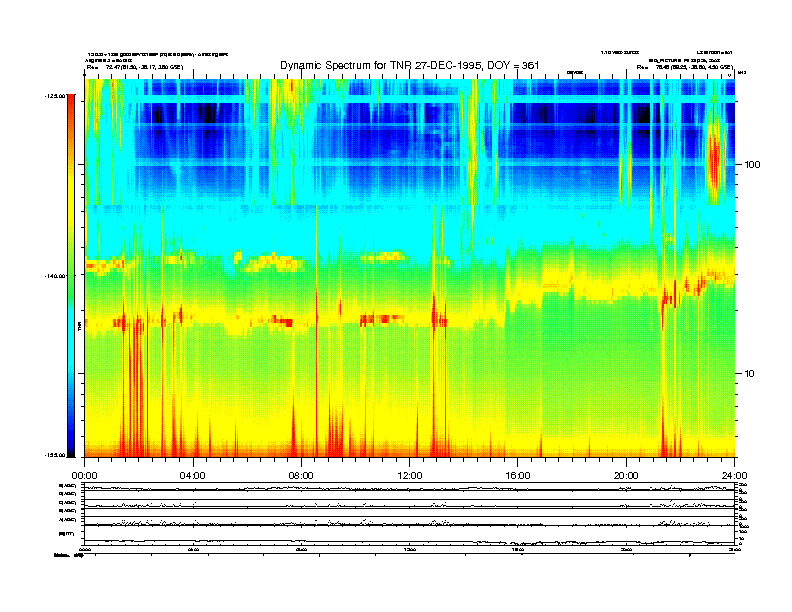792x612 pixels.
Task: Click the red burst near 23:00 at 100 kHz
Action: coord(713,158)
